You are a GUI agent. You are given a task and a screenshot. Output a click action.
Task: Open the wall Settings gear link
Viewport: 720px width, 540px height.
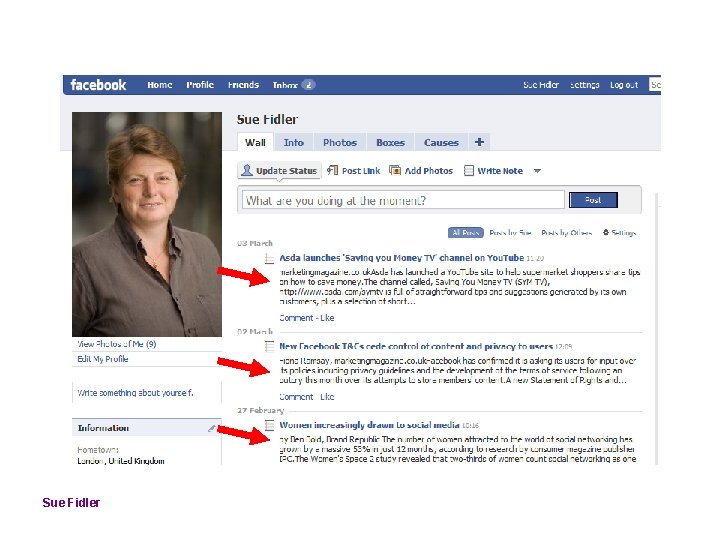coord(619,233)
